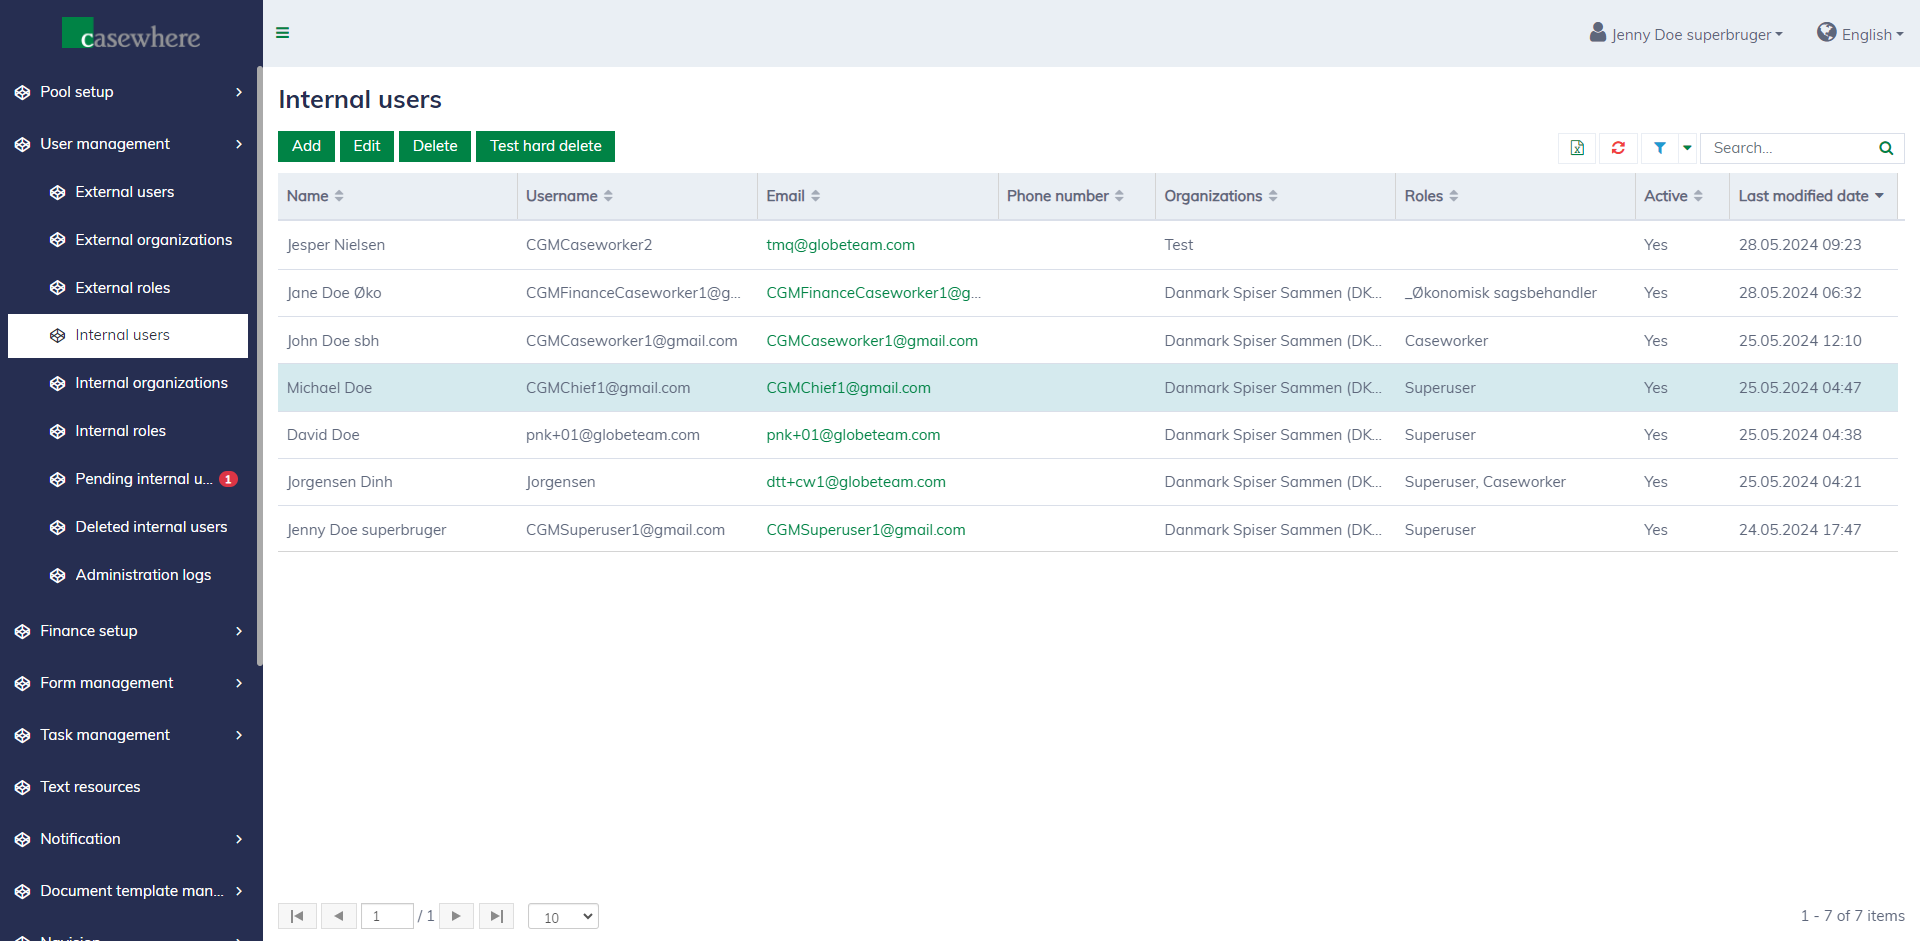Open the English language dropdown

point(1861,34)
